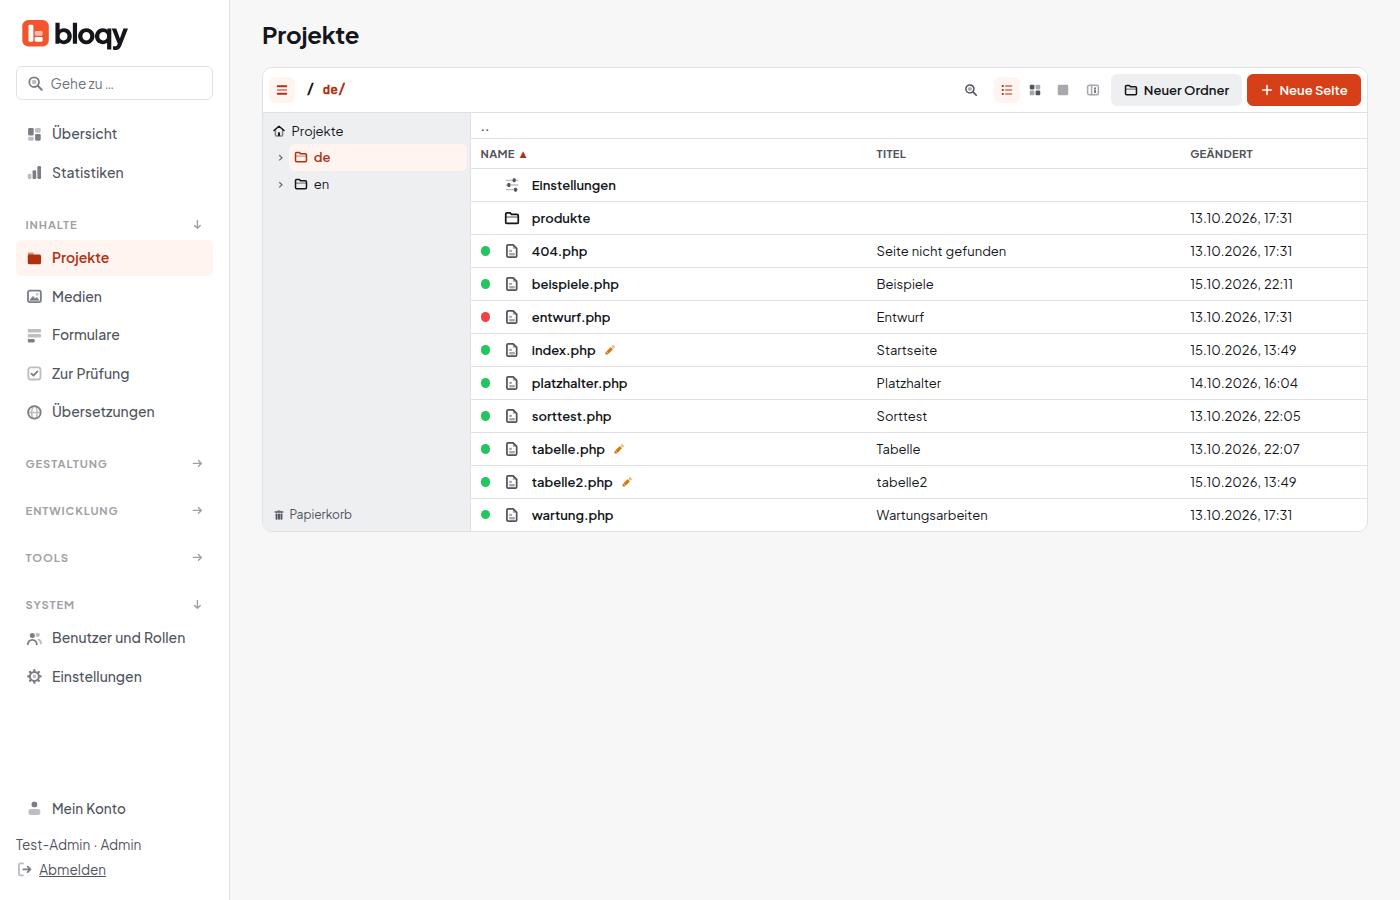The width and height of the screenshot is (1400, 900).
Task: Click pencil icon next to tabelle.php
Action: click(x=619, y=449)
